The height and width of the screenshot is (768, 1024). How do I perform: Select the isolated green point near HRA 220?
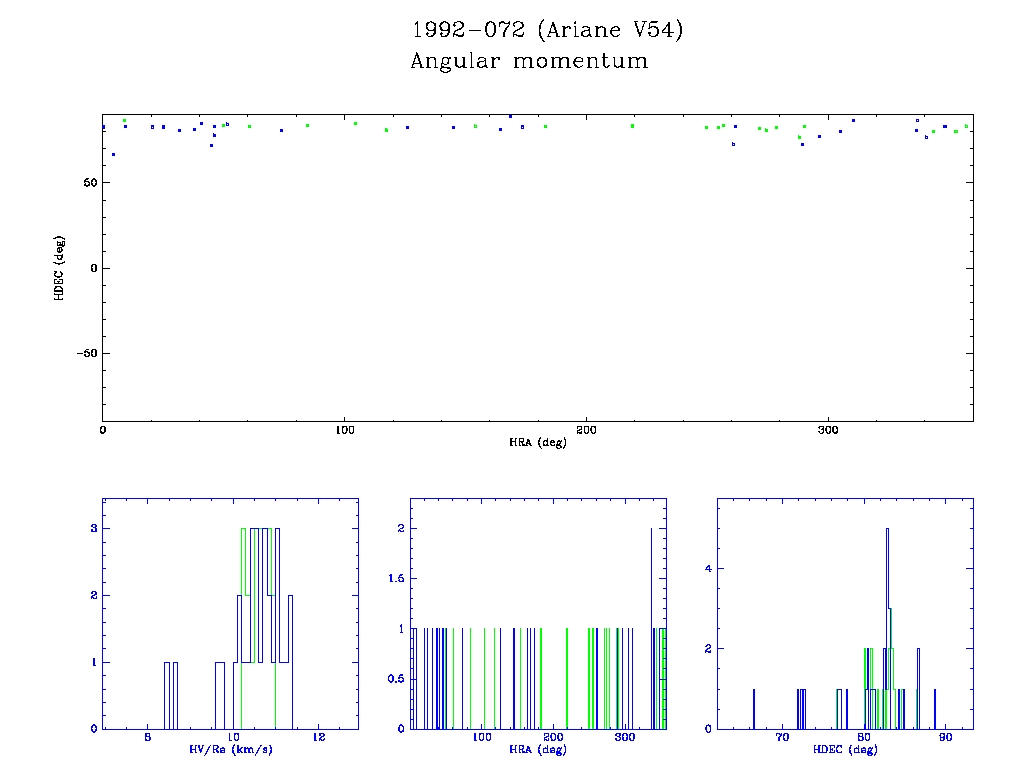tap(632, 126)
